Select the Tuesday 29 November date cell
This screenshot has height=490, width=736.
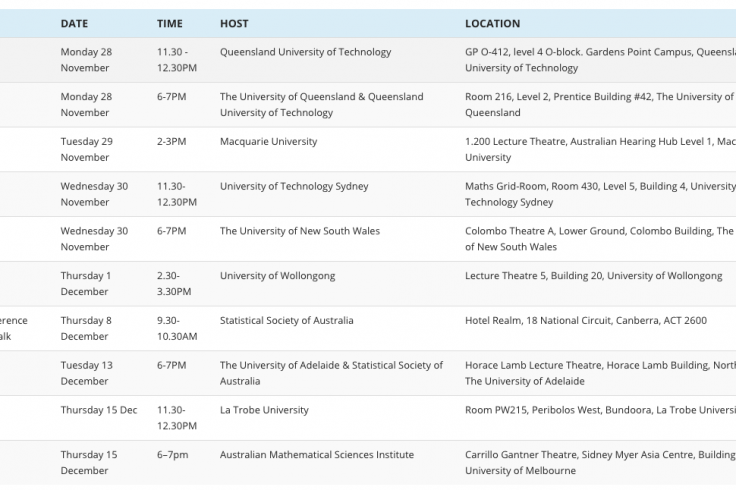[87, 149]
